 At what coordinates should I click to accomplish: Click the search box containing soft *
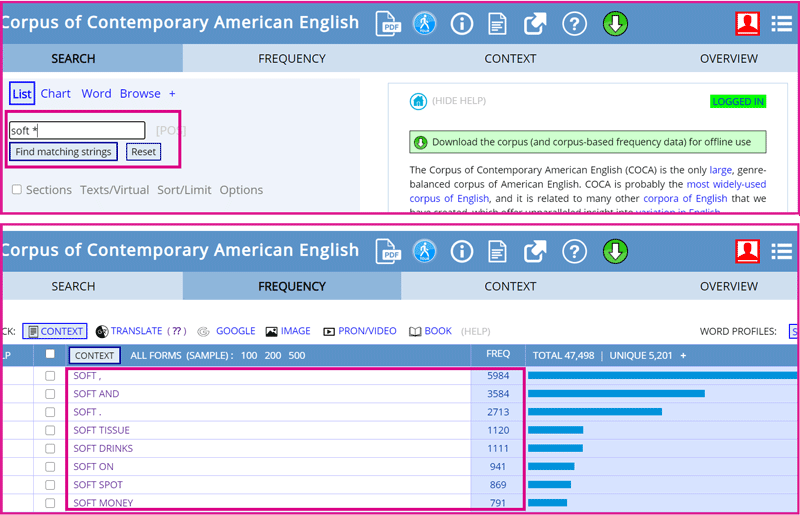pos(77,131)
